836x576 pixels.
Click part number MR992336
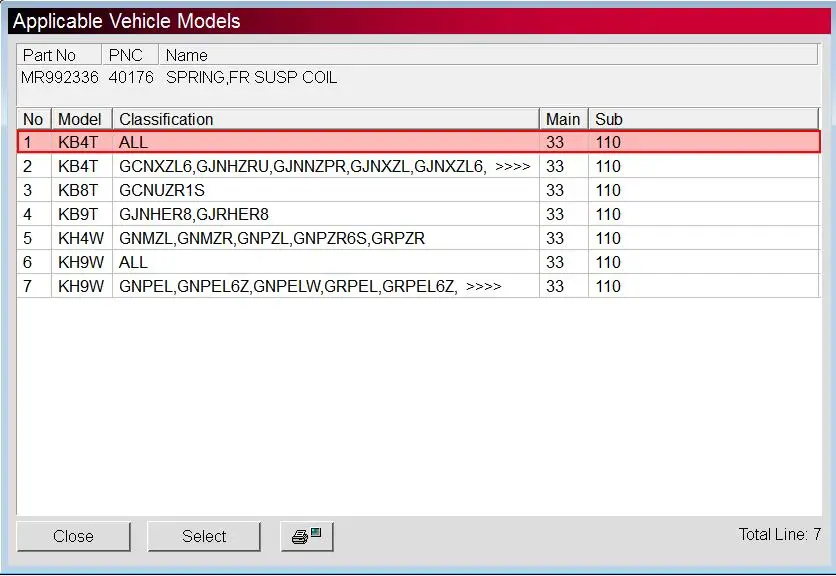coord(60,78)
